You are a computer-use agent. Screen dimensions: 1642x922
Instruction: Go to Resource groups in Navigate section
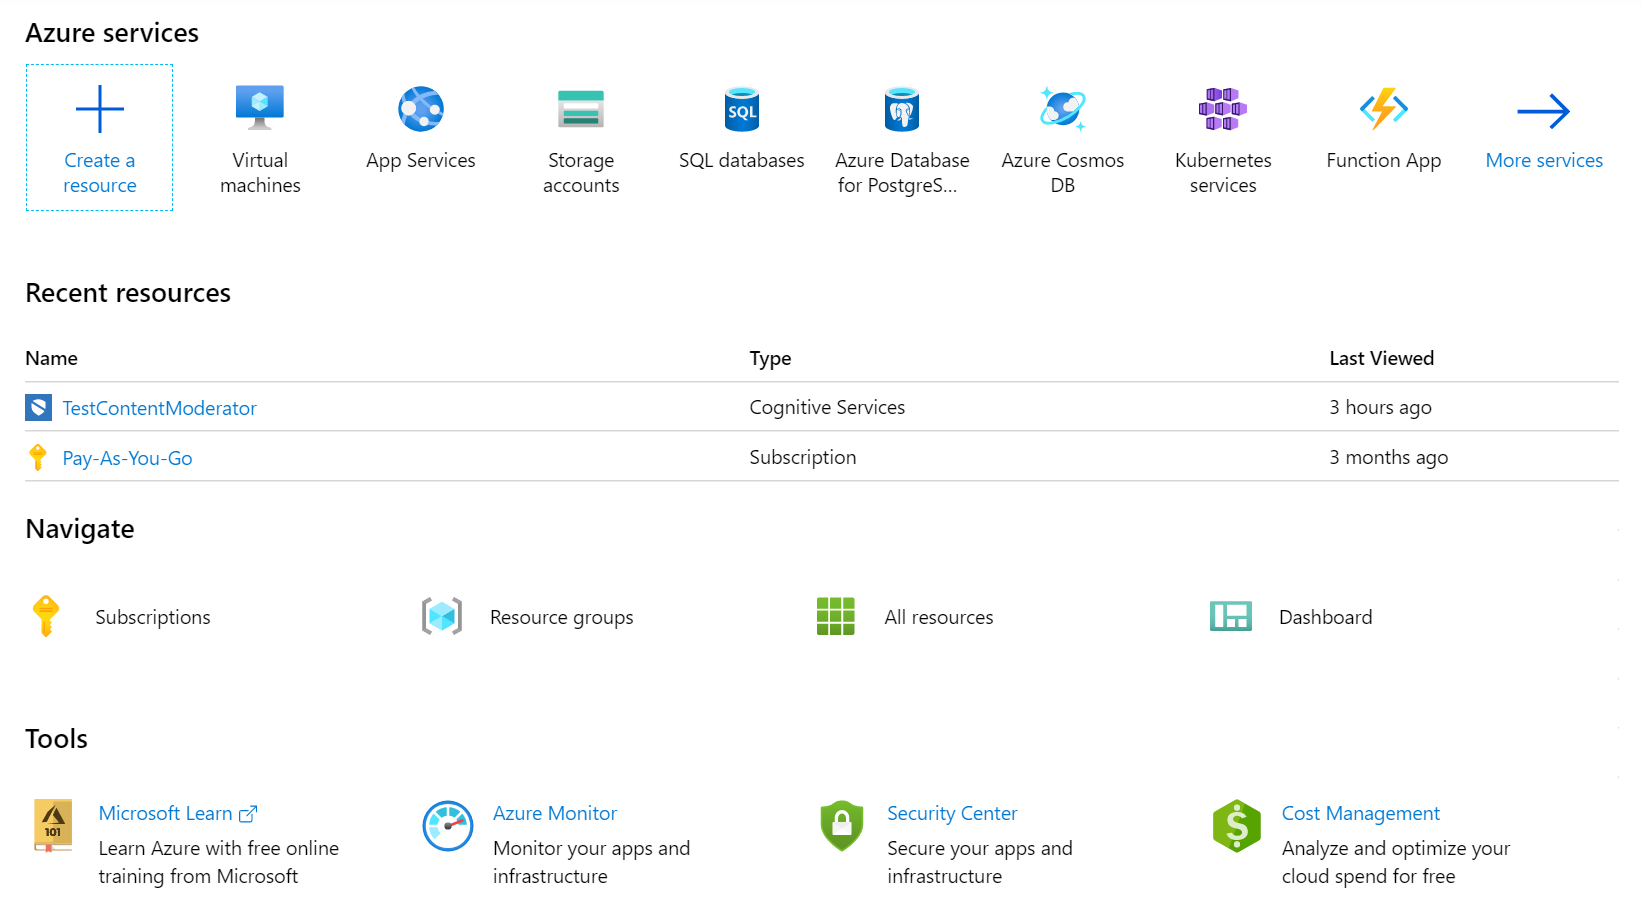coord(562,617)
